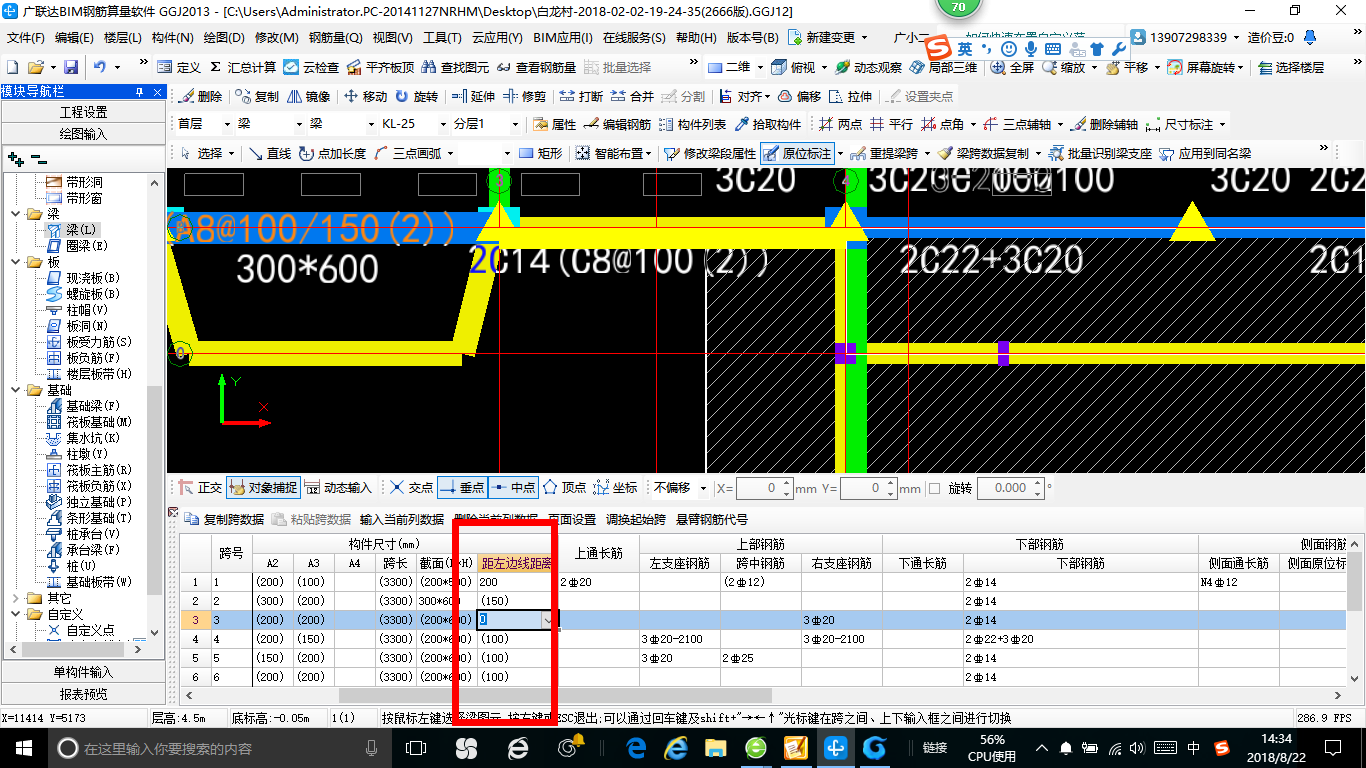Click 全屏 full screen view

[1012, 67]
